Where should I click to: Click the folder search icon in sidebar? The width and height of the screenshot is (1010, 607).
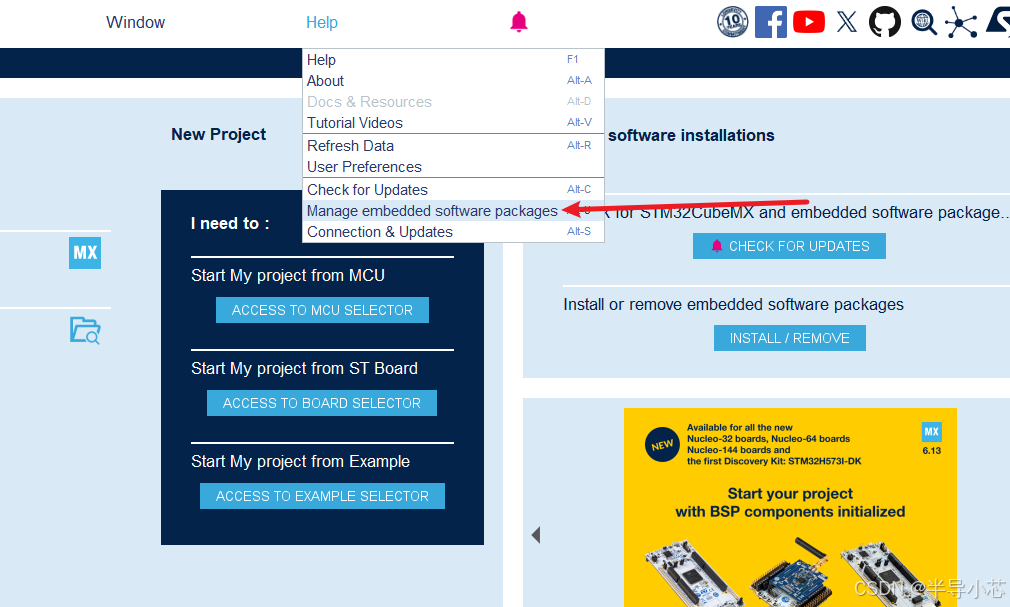coord(85,331)
